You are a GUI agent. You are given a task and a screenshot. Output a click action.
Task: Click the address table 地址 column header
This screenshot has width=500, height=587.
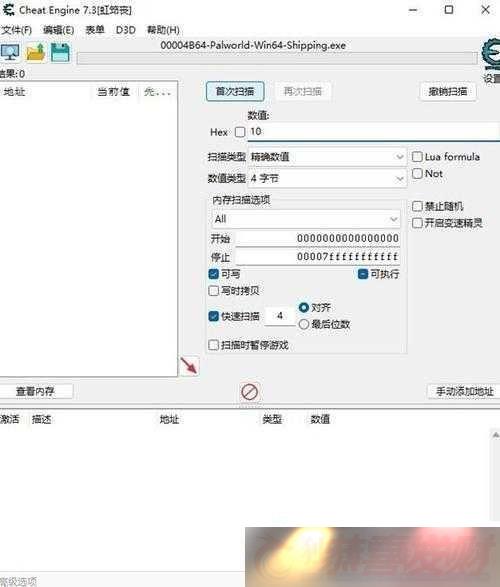tap(169, 419)
